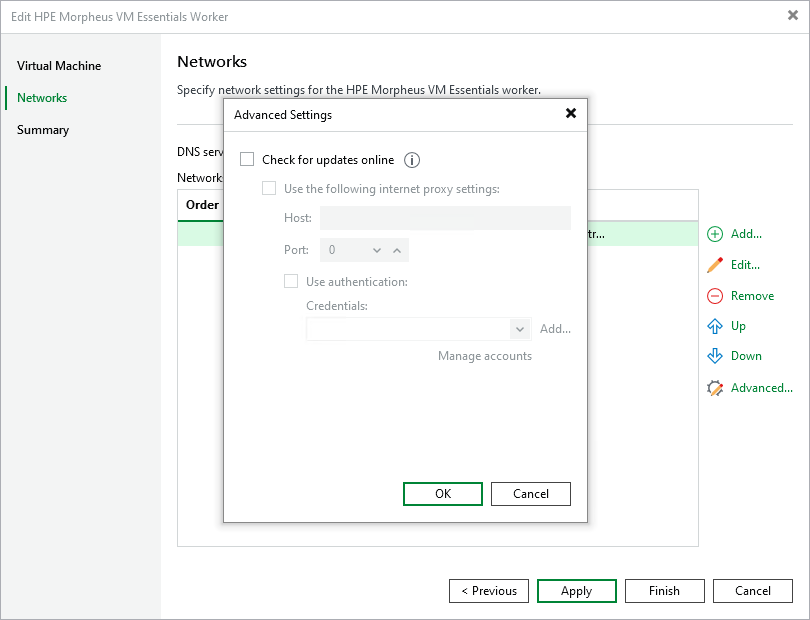Switch to the Virtual Machine step
This screenshot has width=810, height=620.
59,66
